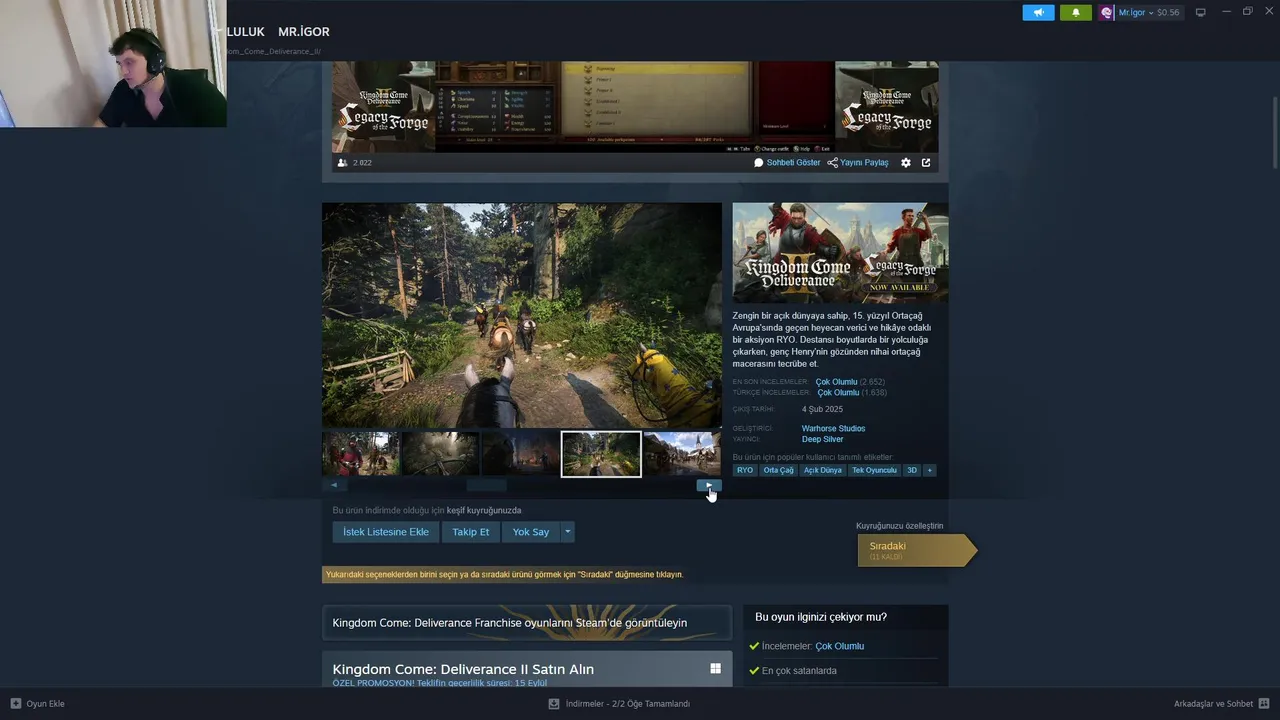Click Kingdom Come: Deliverance II Satın Alın heading
Image resolution: width=1280 pixels, height=720 pixels.
(x=463, y=669)
